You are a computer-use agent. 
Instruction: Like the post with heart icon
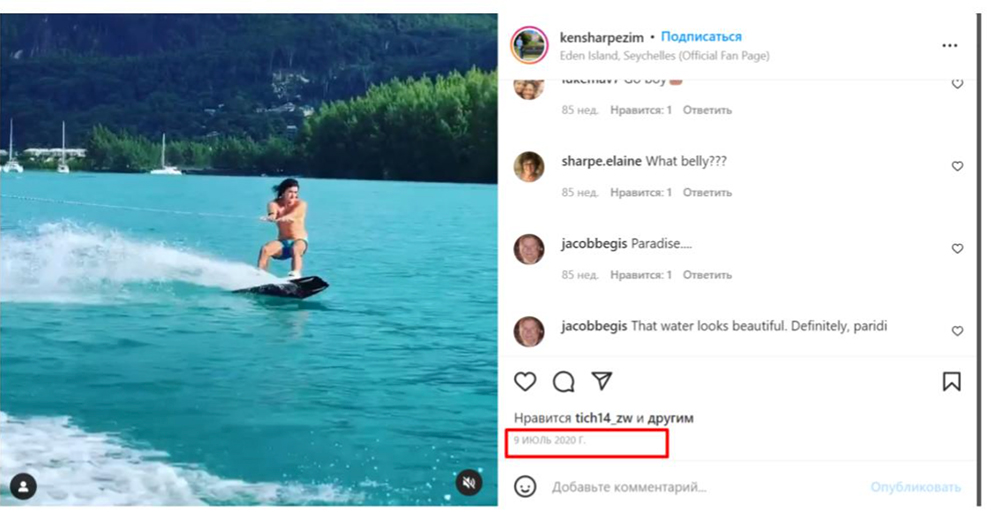(525, 381)
